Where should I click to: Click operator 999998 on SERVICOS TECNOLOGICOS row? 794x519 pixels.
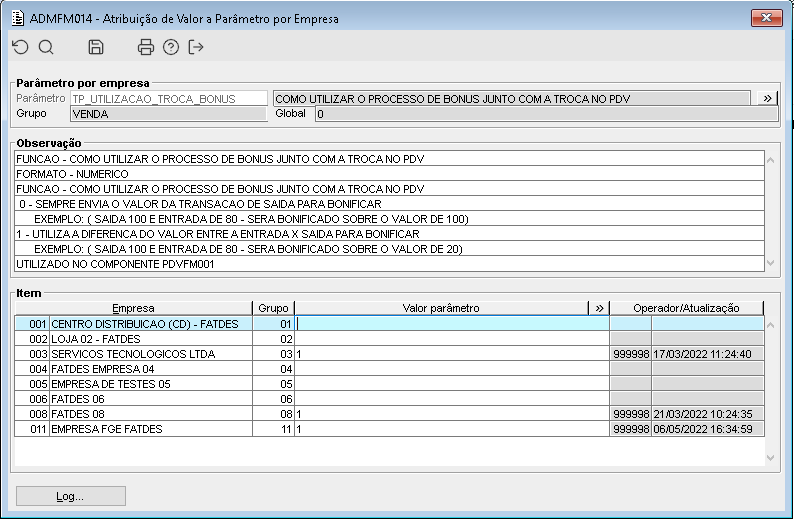(631, 354)
